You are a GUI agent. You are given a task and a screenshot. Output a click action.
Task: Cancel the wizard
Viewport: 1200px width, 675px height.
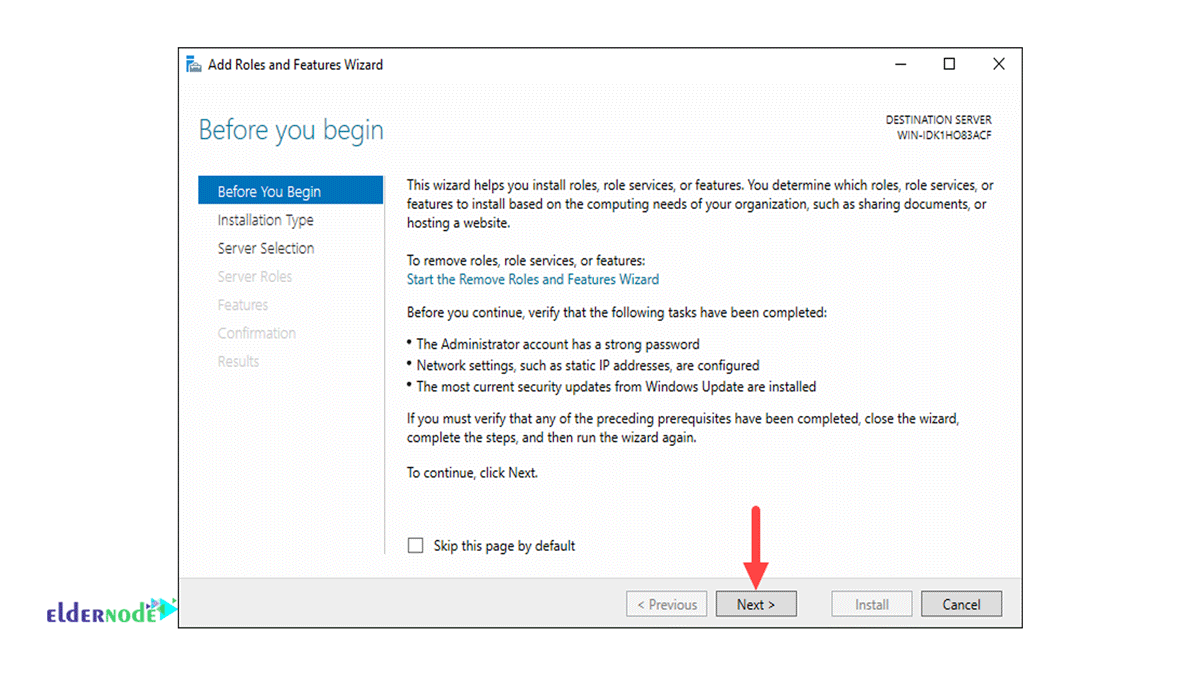960,604
